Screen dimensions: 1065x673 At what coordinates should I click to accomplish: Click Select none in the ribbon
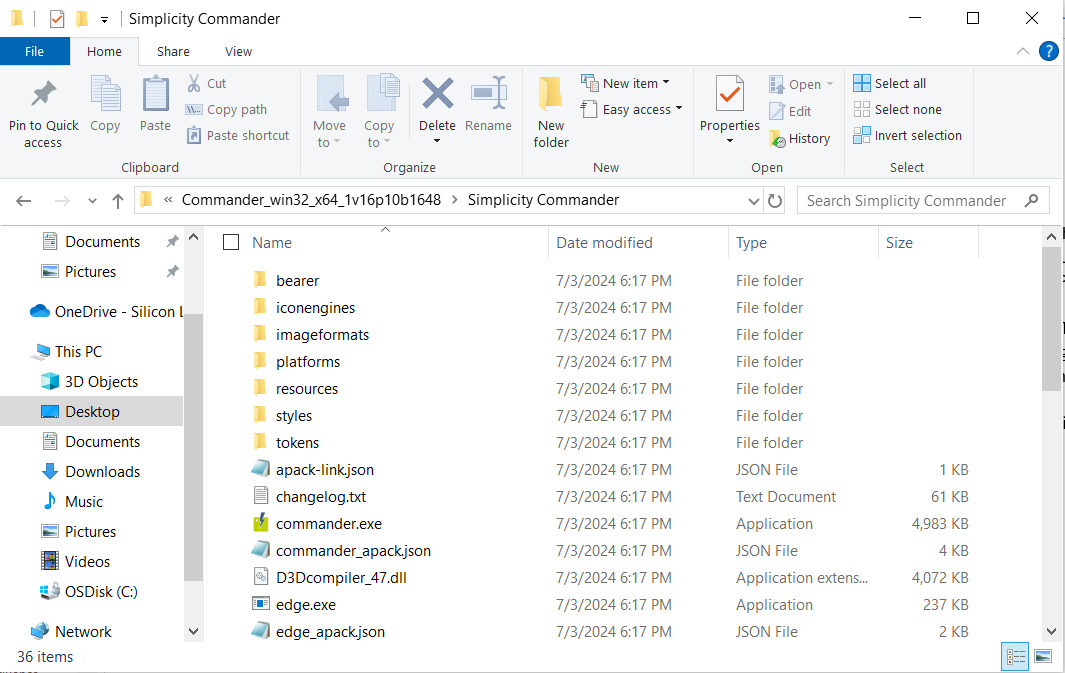click(x=897, y=109)
